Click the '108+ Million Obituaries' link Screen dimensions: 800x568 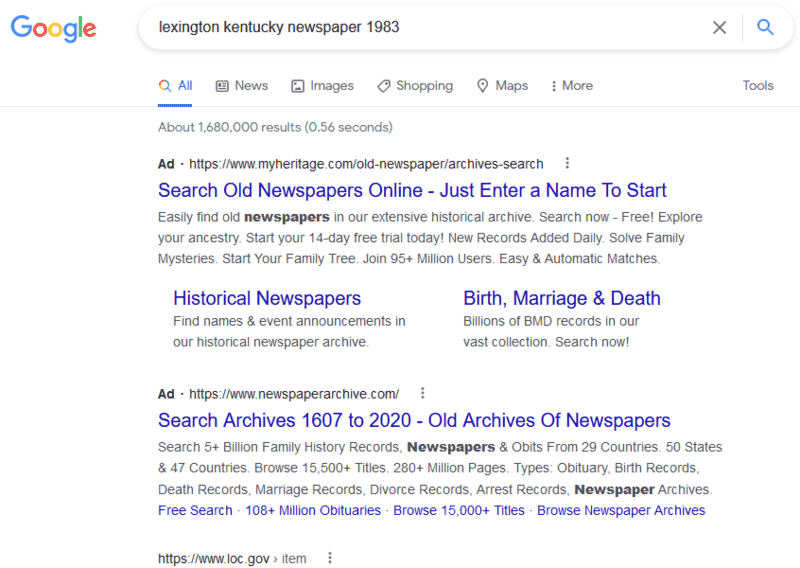point(313,510)
